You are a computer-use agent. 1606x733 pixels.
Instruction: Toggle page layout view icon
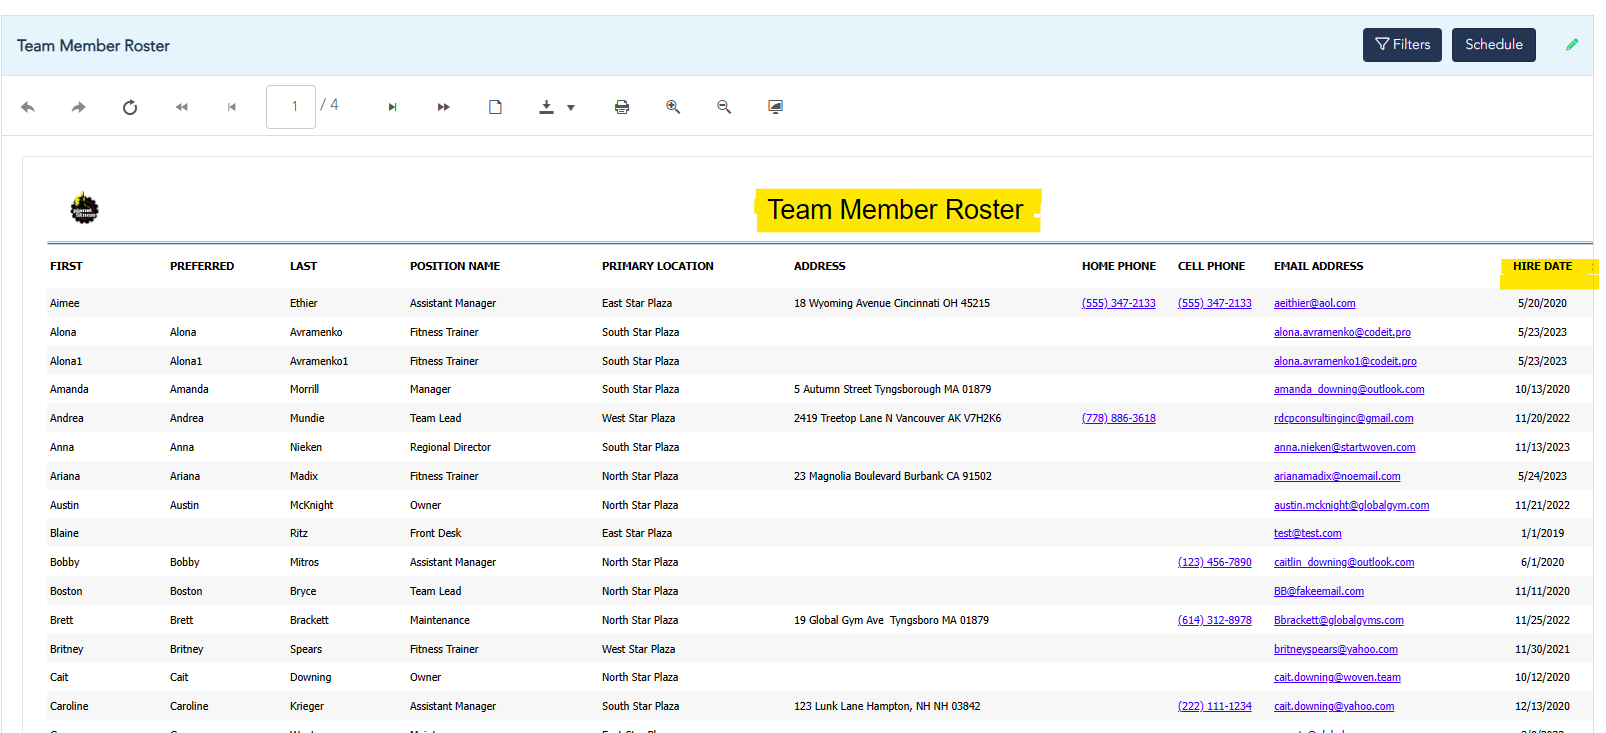pyautogui.click(x=495, y=107)
